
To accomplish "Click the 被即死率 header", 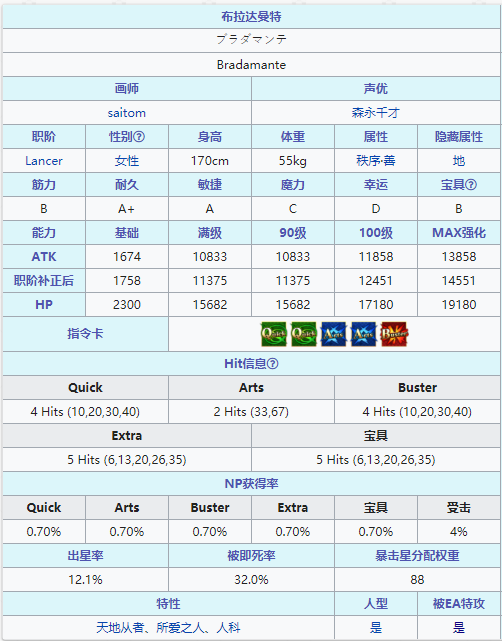I will point(251,556).
